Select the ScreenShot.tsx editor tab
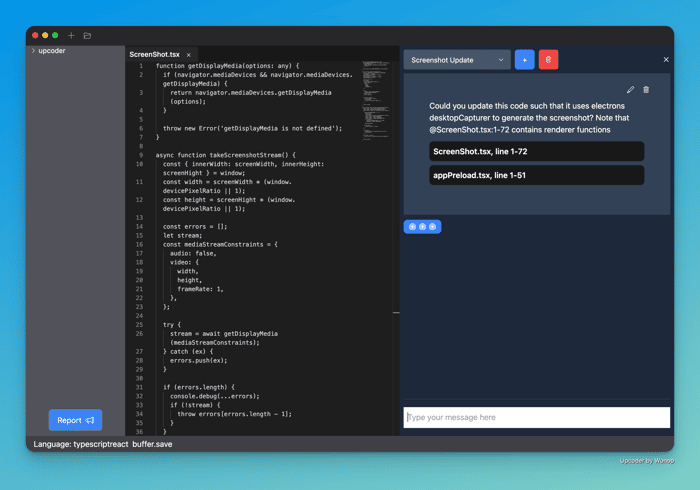Screen dimensions: 700x490 coord(154,54)
